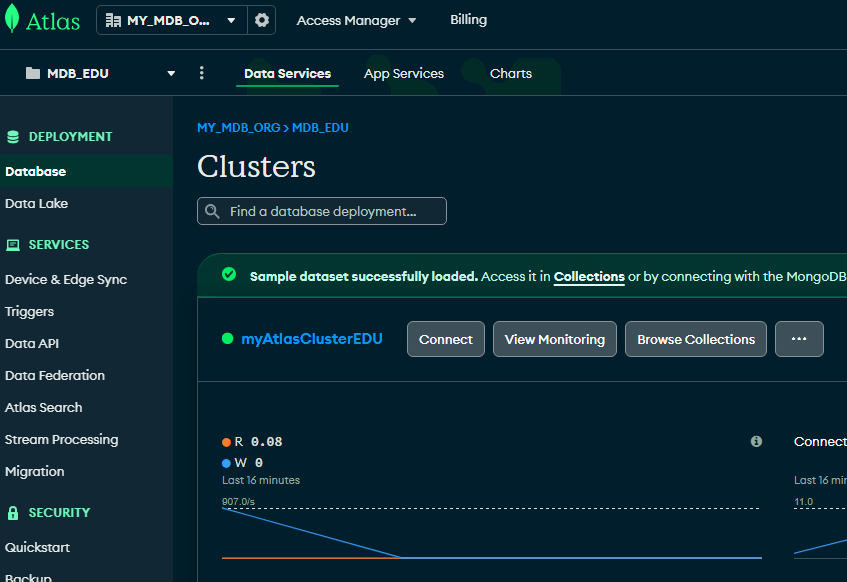Screen dimensions: 847x582
Task: Click the Atlas leaf logo
Action: tap(10, 20)
